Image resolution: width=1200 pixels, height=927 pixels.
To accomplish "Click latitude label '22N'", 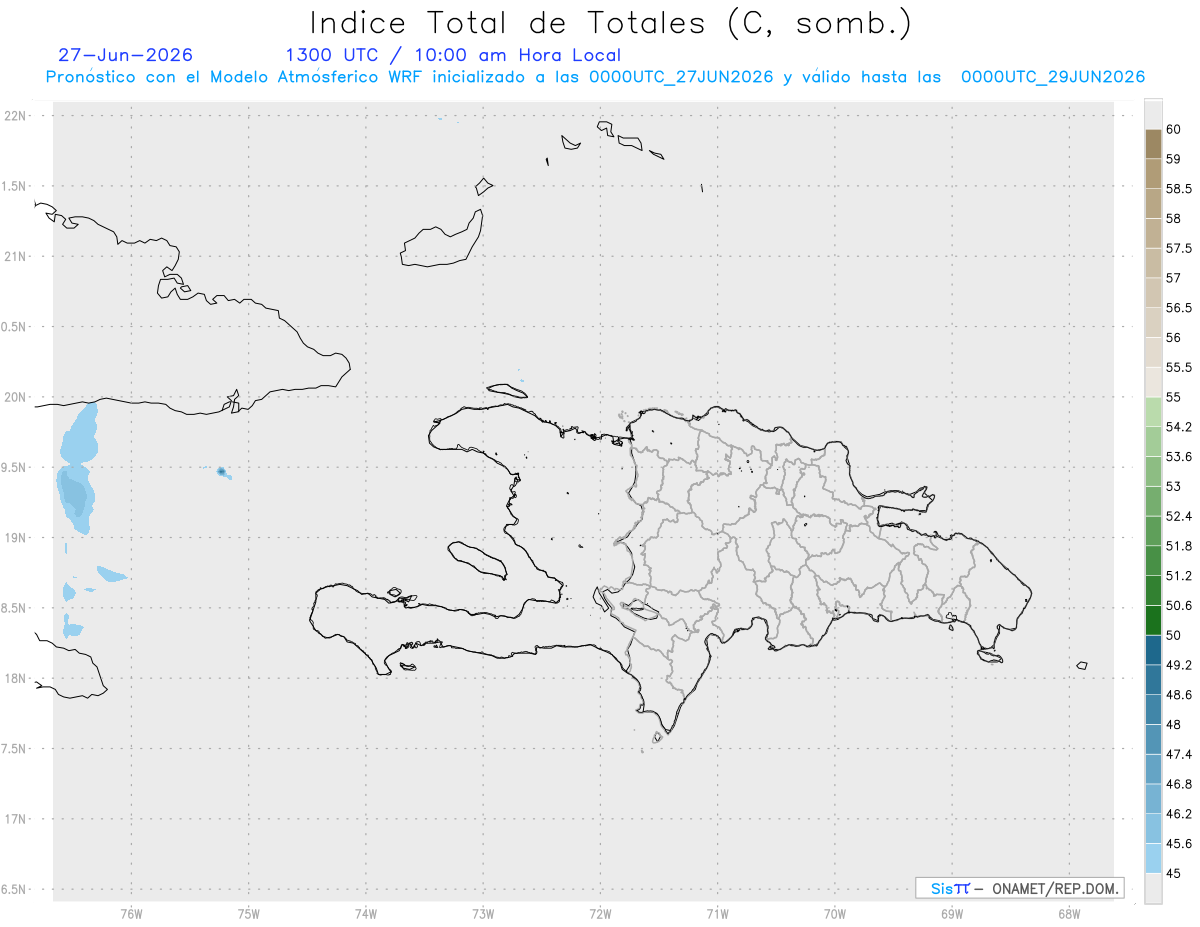I will point(17,116).
